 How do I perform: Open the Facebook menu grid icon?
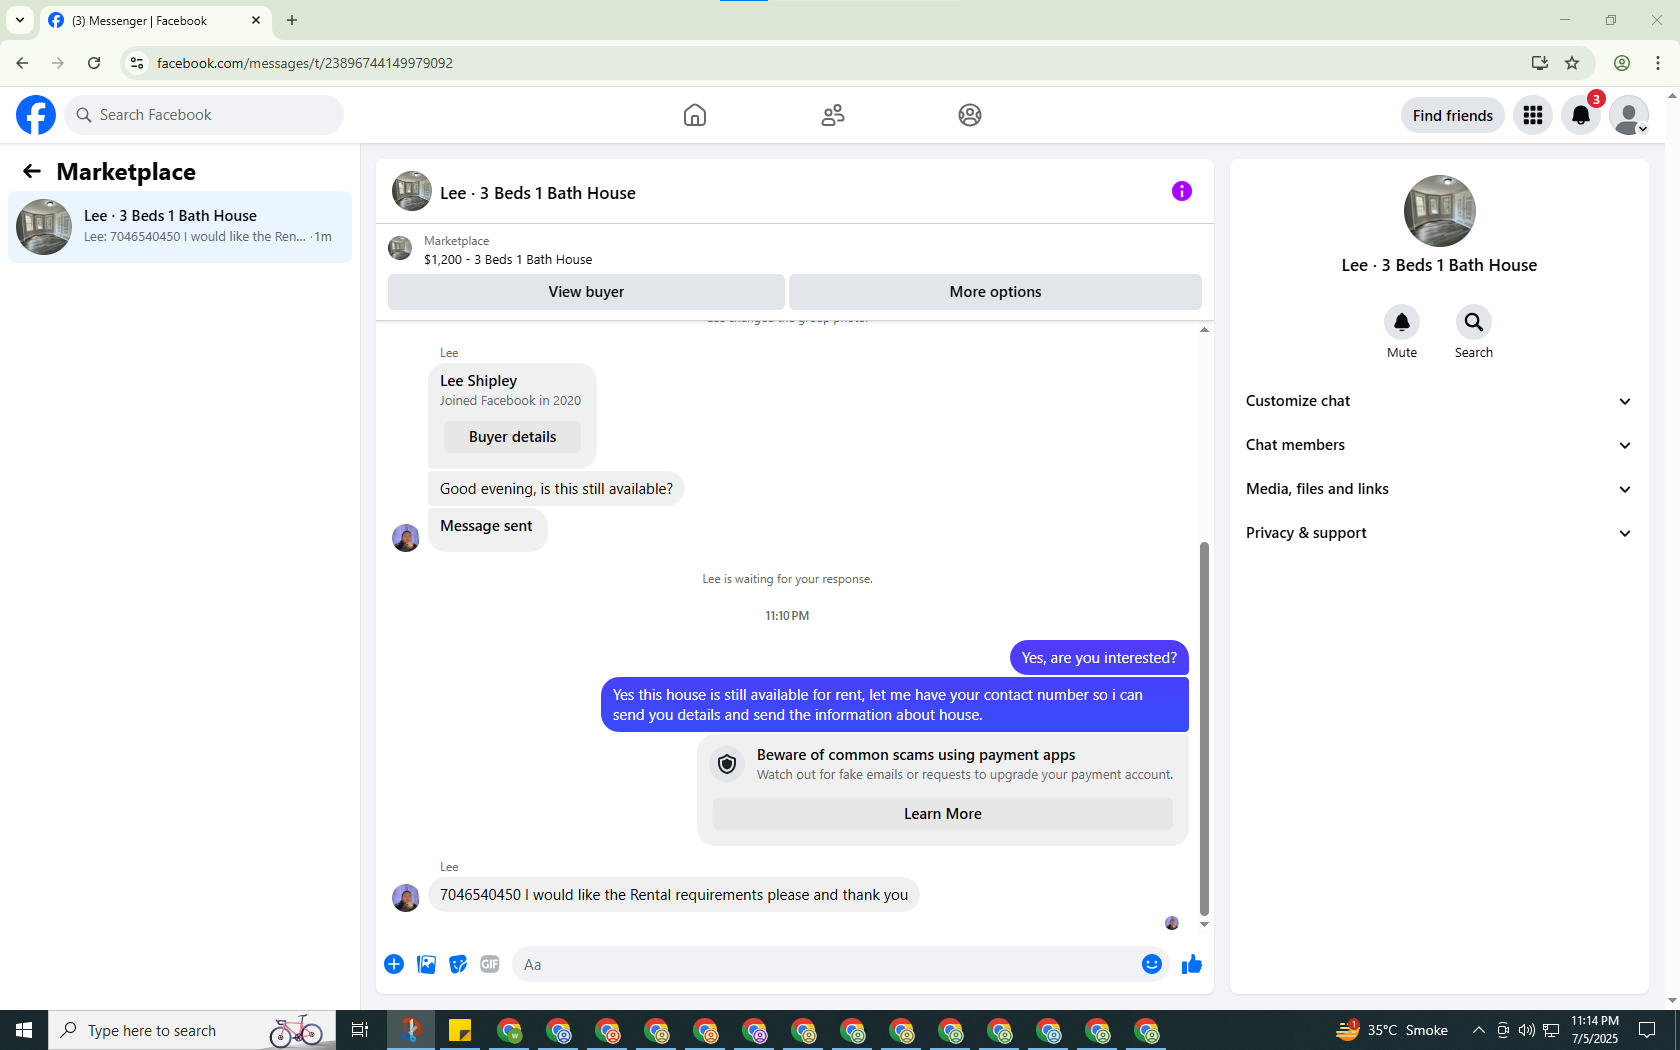tap(1533, 115)
